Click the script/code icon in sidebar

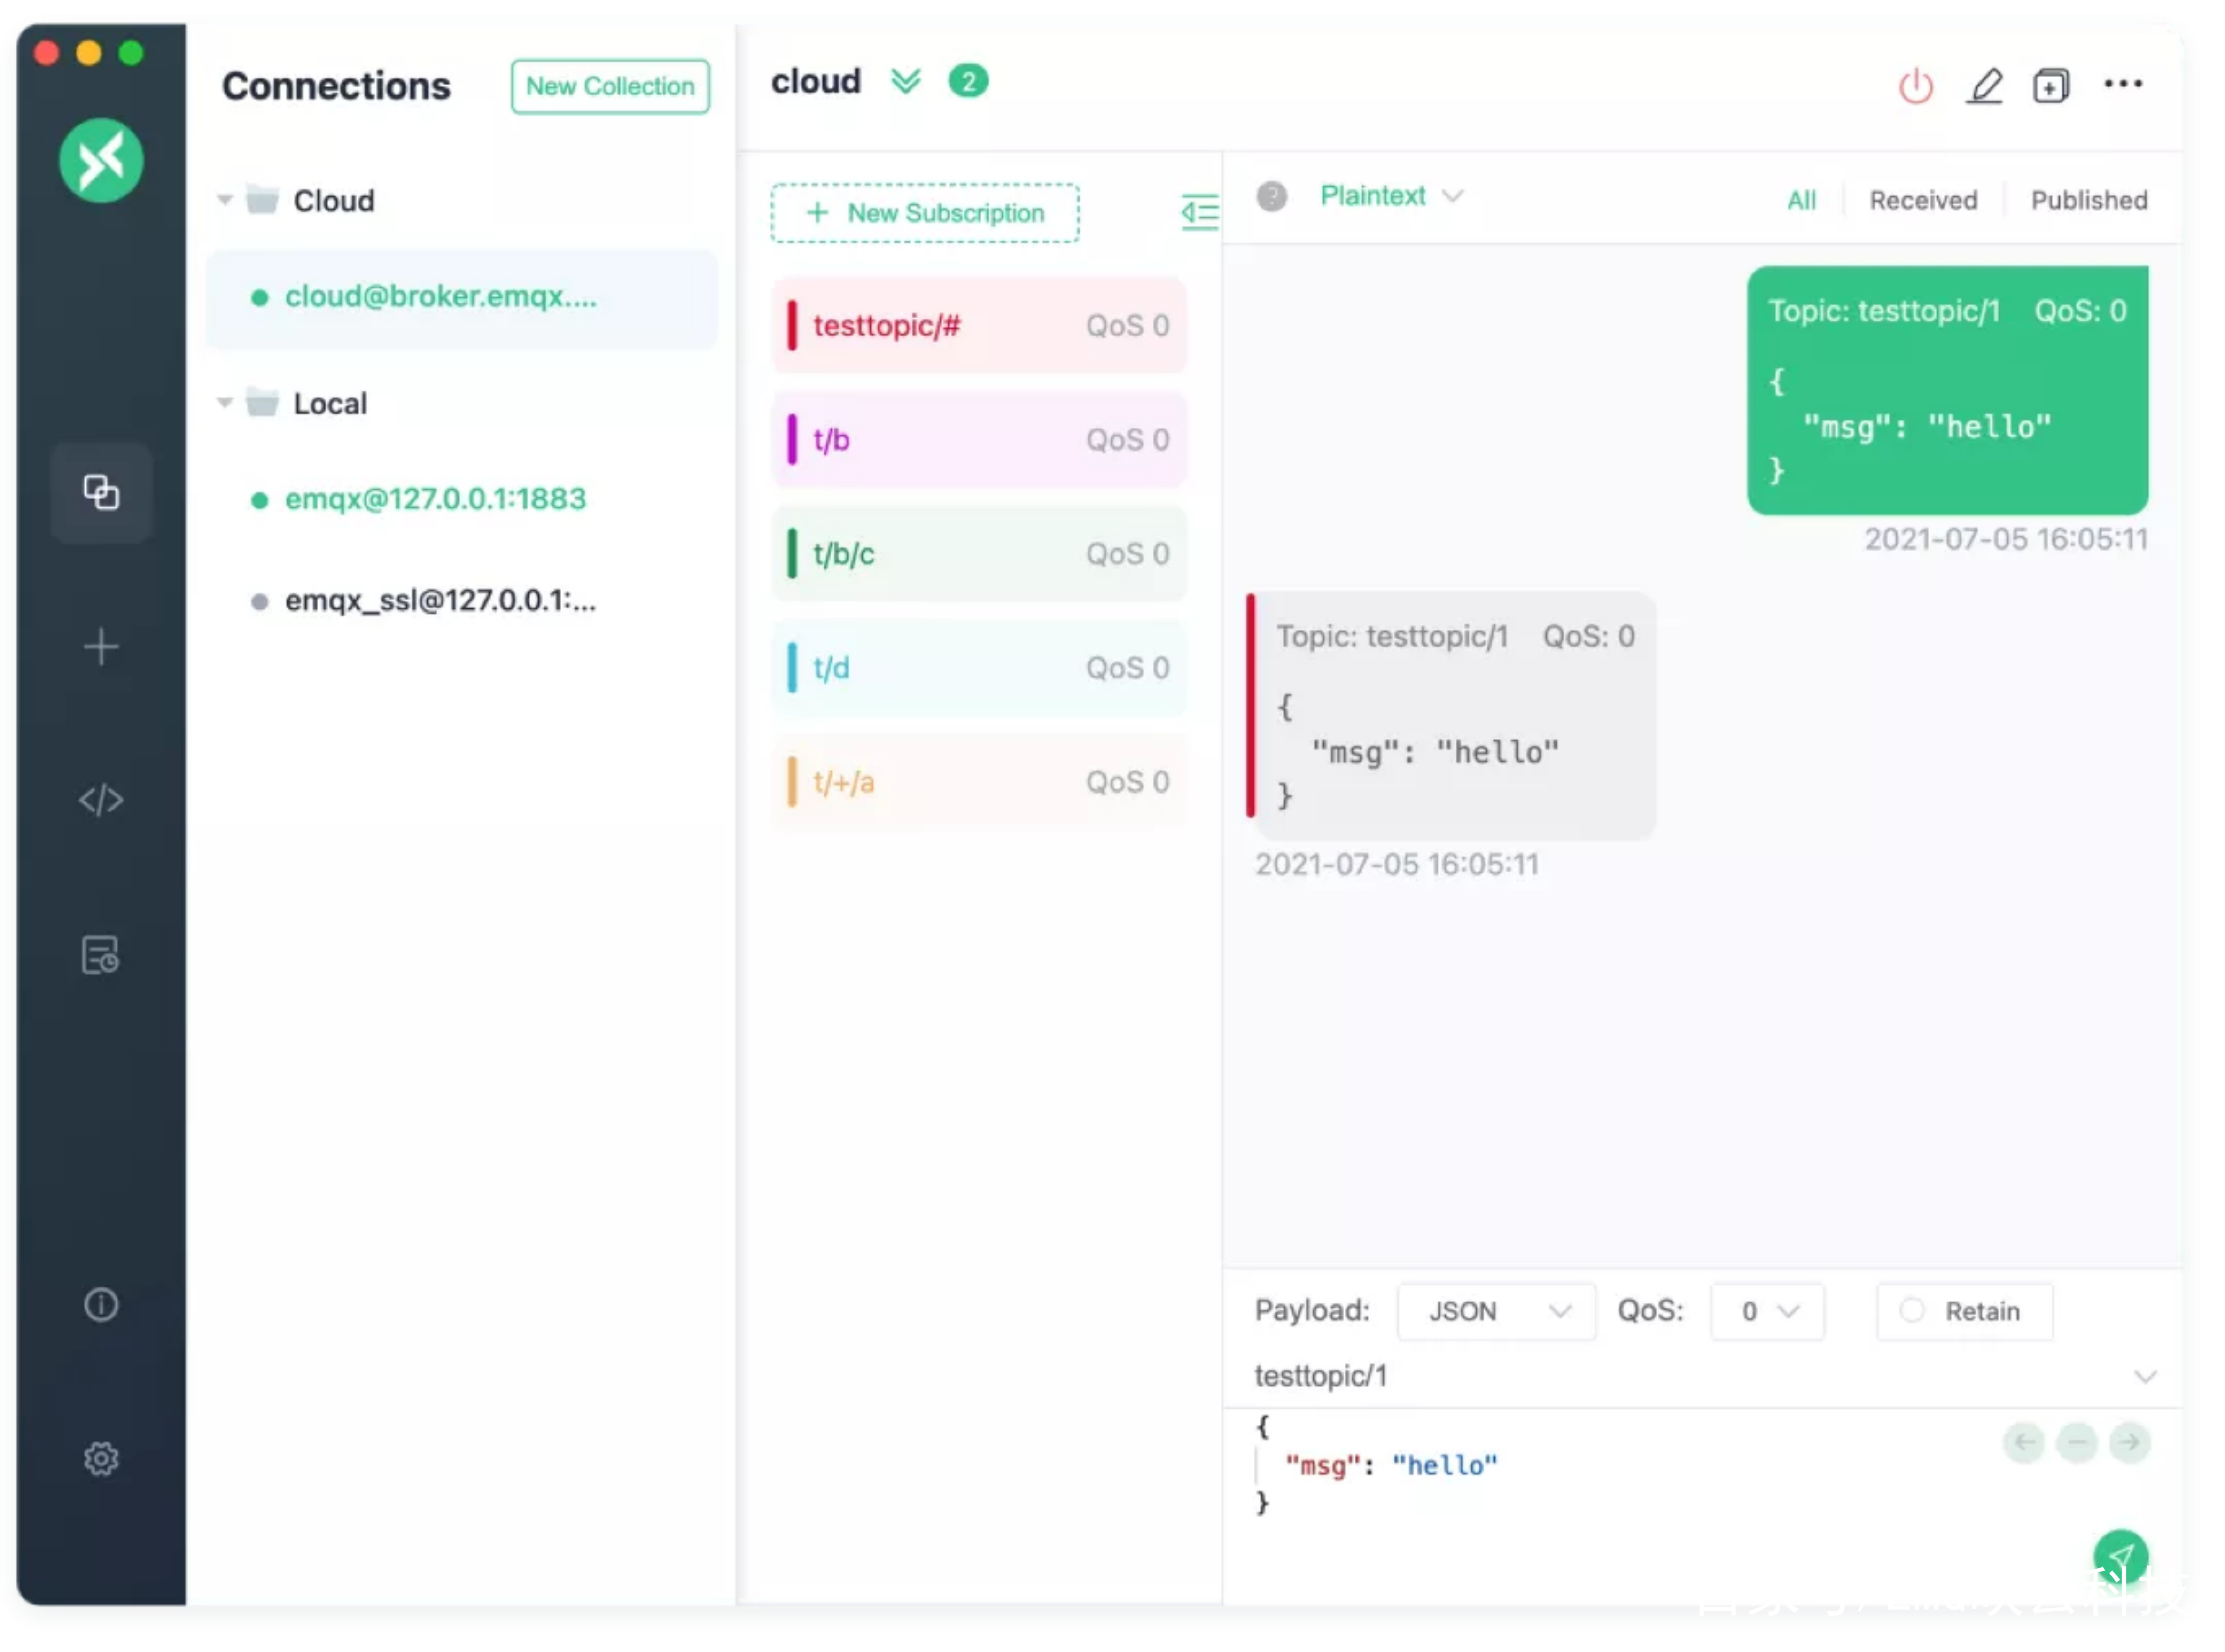pos(99,798)
